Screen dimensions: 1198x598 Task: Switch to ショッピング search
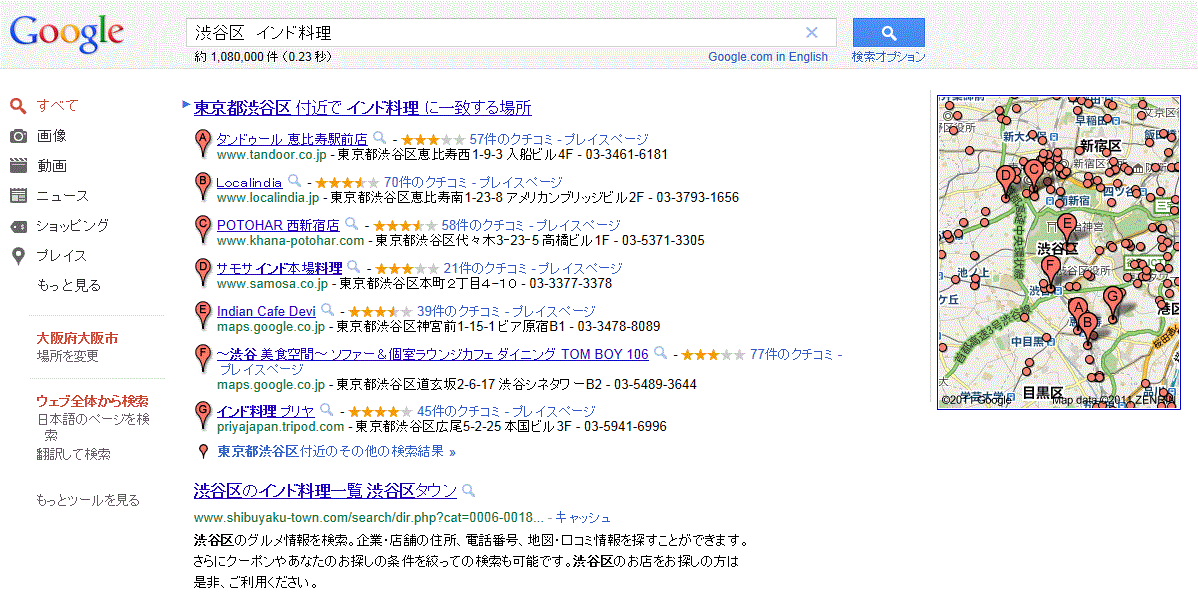[73, 225]
